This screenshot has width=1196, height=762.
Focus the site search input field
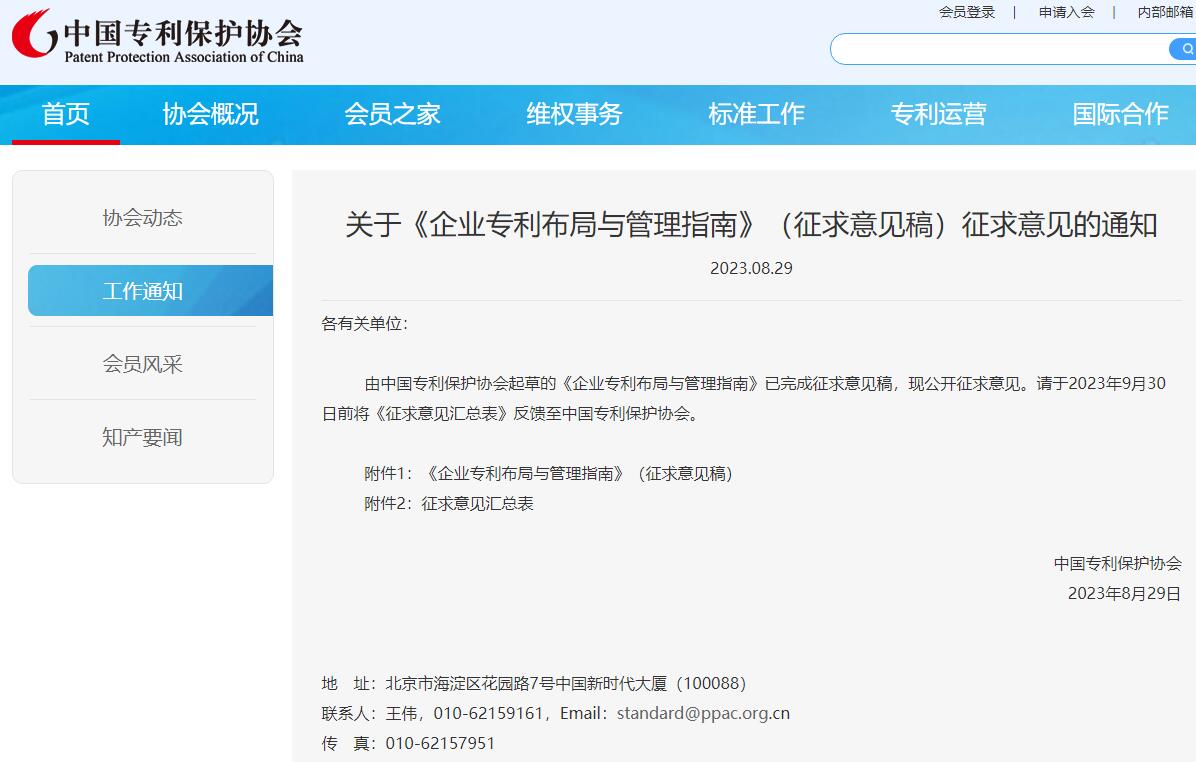point(995,49)
